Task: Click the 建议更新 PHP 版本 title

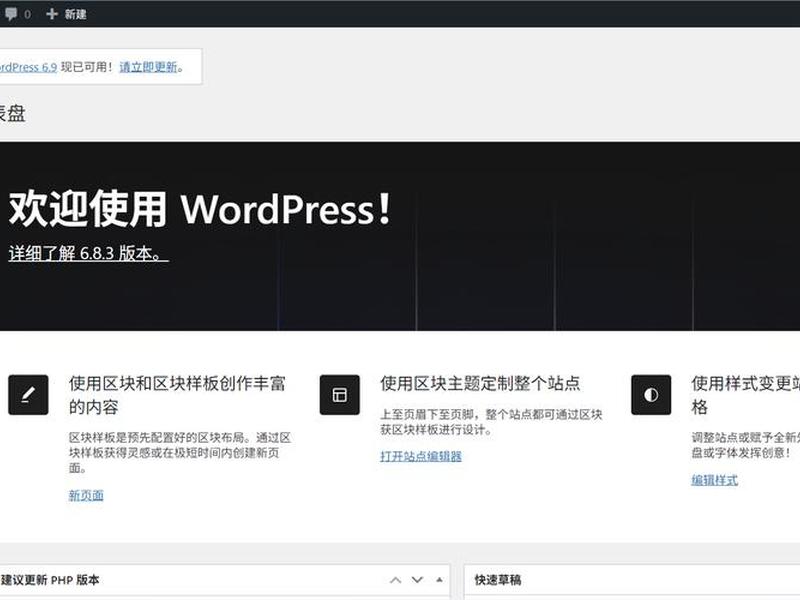Action: 50,580
